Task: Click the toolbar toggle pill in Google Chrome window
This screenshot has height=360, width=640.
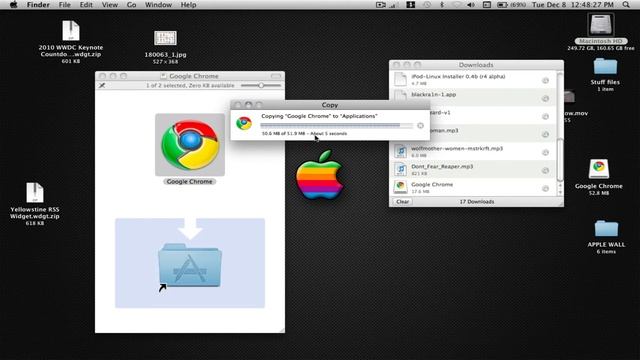Action: 276,76
